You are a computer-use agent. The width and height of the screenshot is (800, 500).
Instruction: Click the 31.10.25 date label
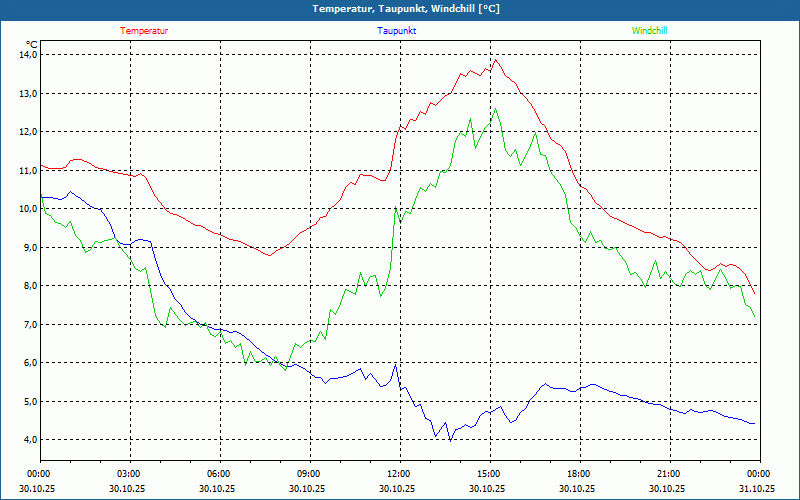tap(757, 489)
